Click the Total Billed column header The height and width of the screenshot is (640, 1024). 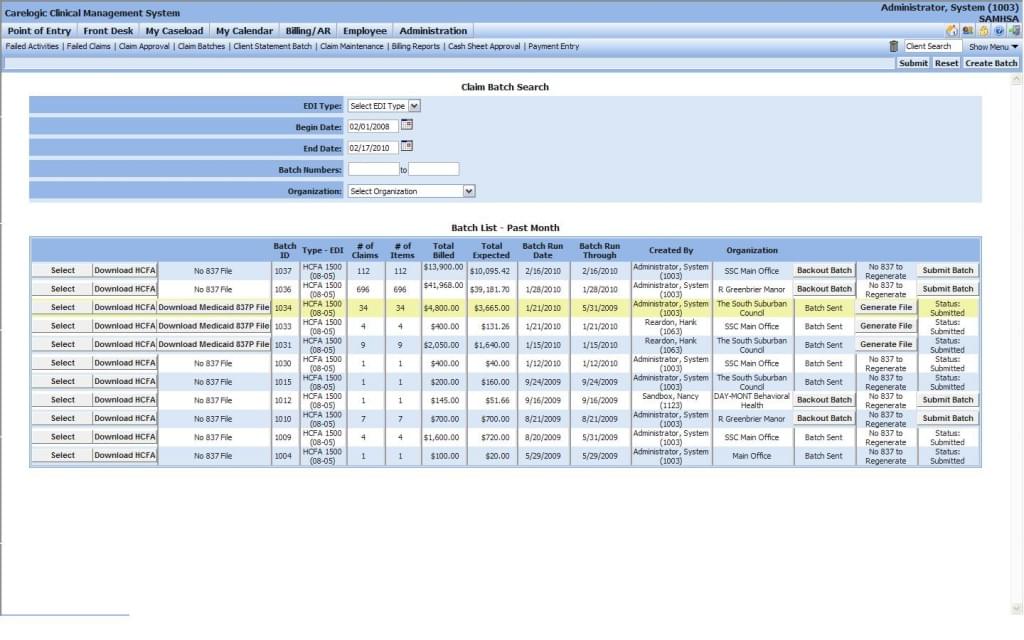pos(443,250)
